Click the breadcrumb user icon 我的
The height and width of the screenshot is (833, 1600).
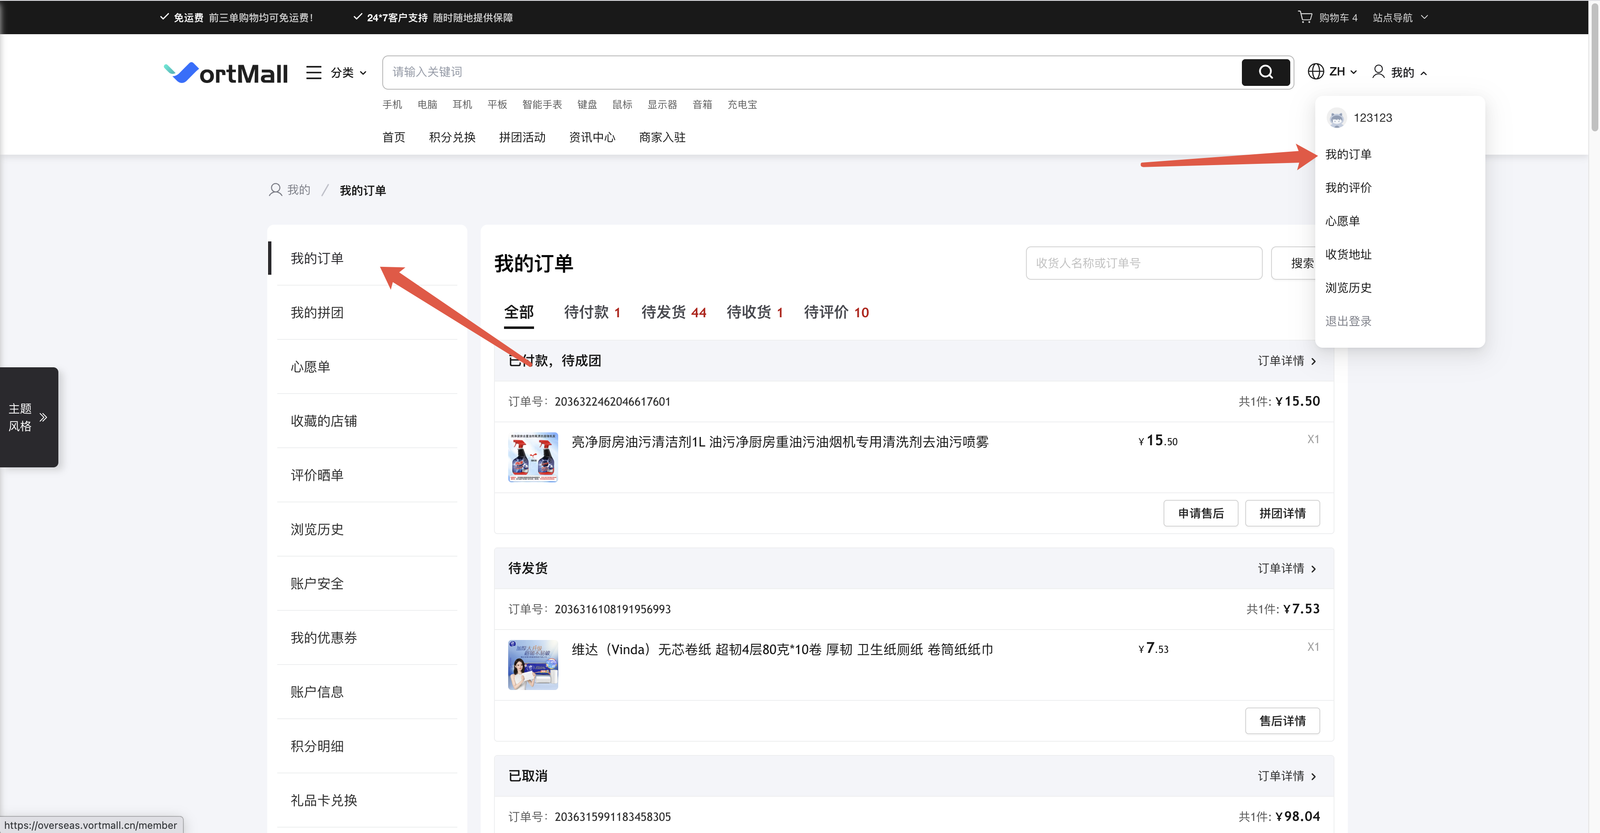276,190
